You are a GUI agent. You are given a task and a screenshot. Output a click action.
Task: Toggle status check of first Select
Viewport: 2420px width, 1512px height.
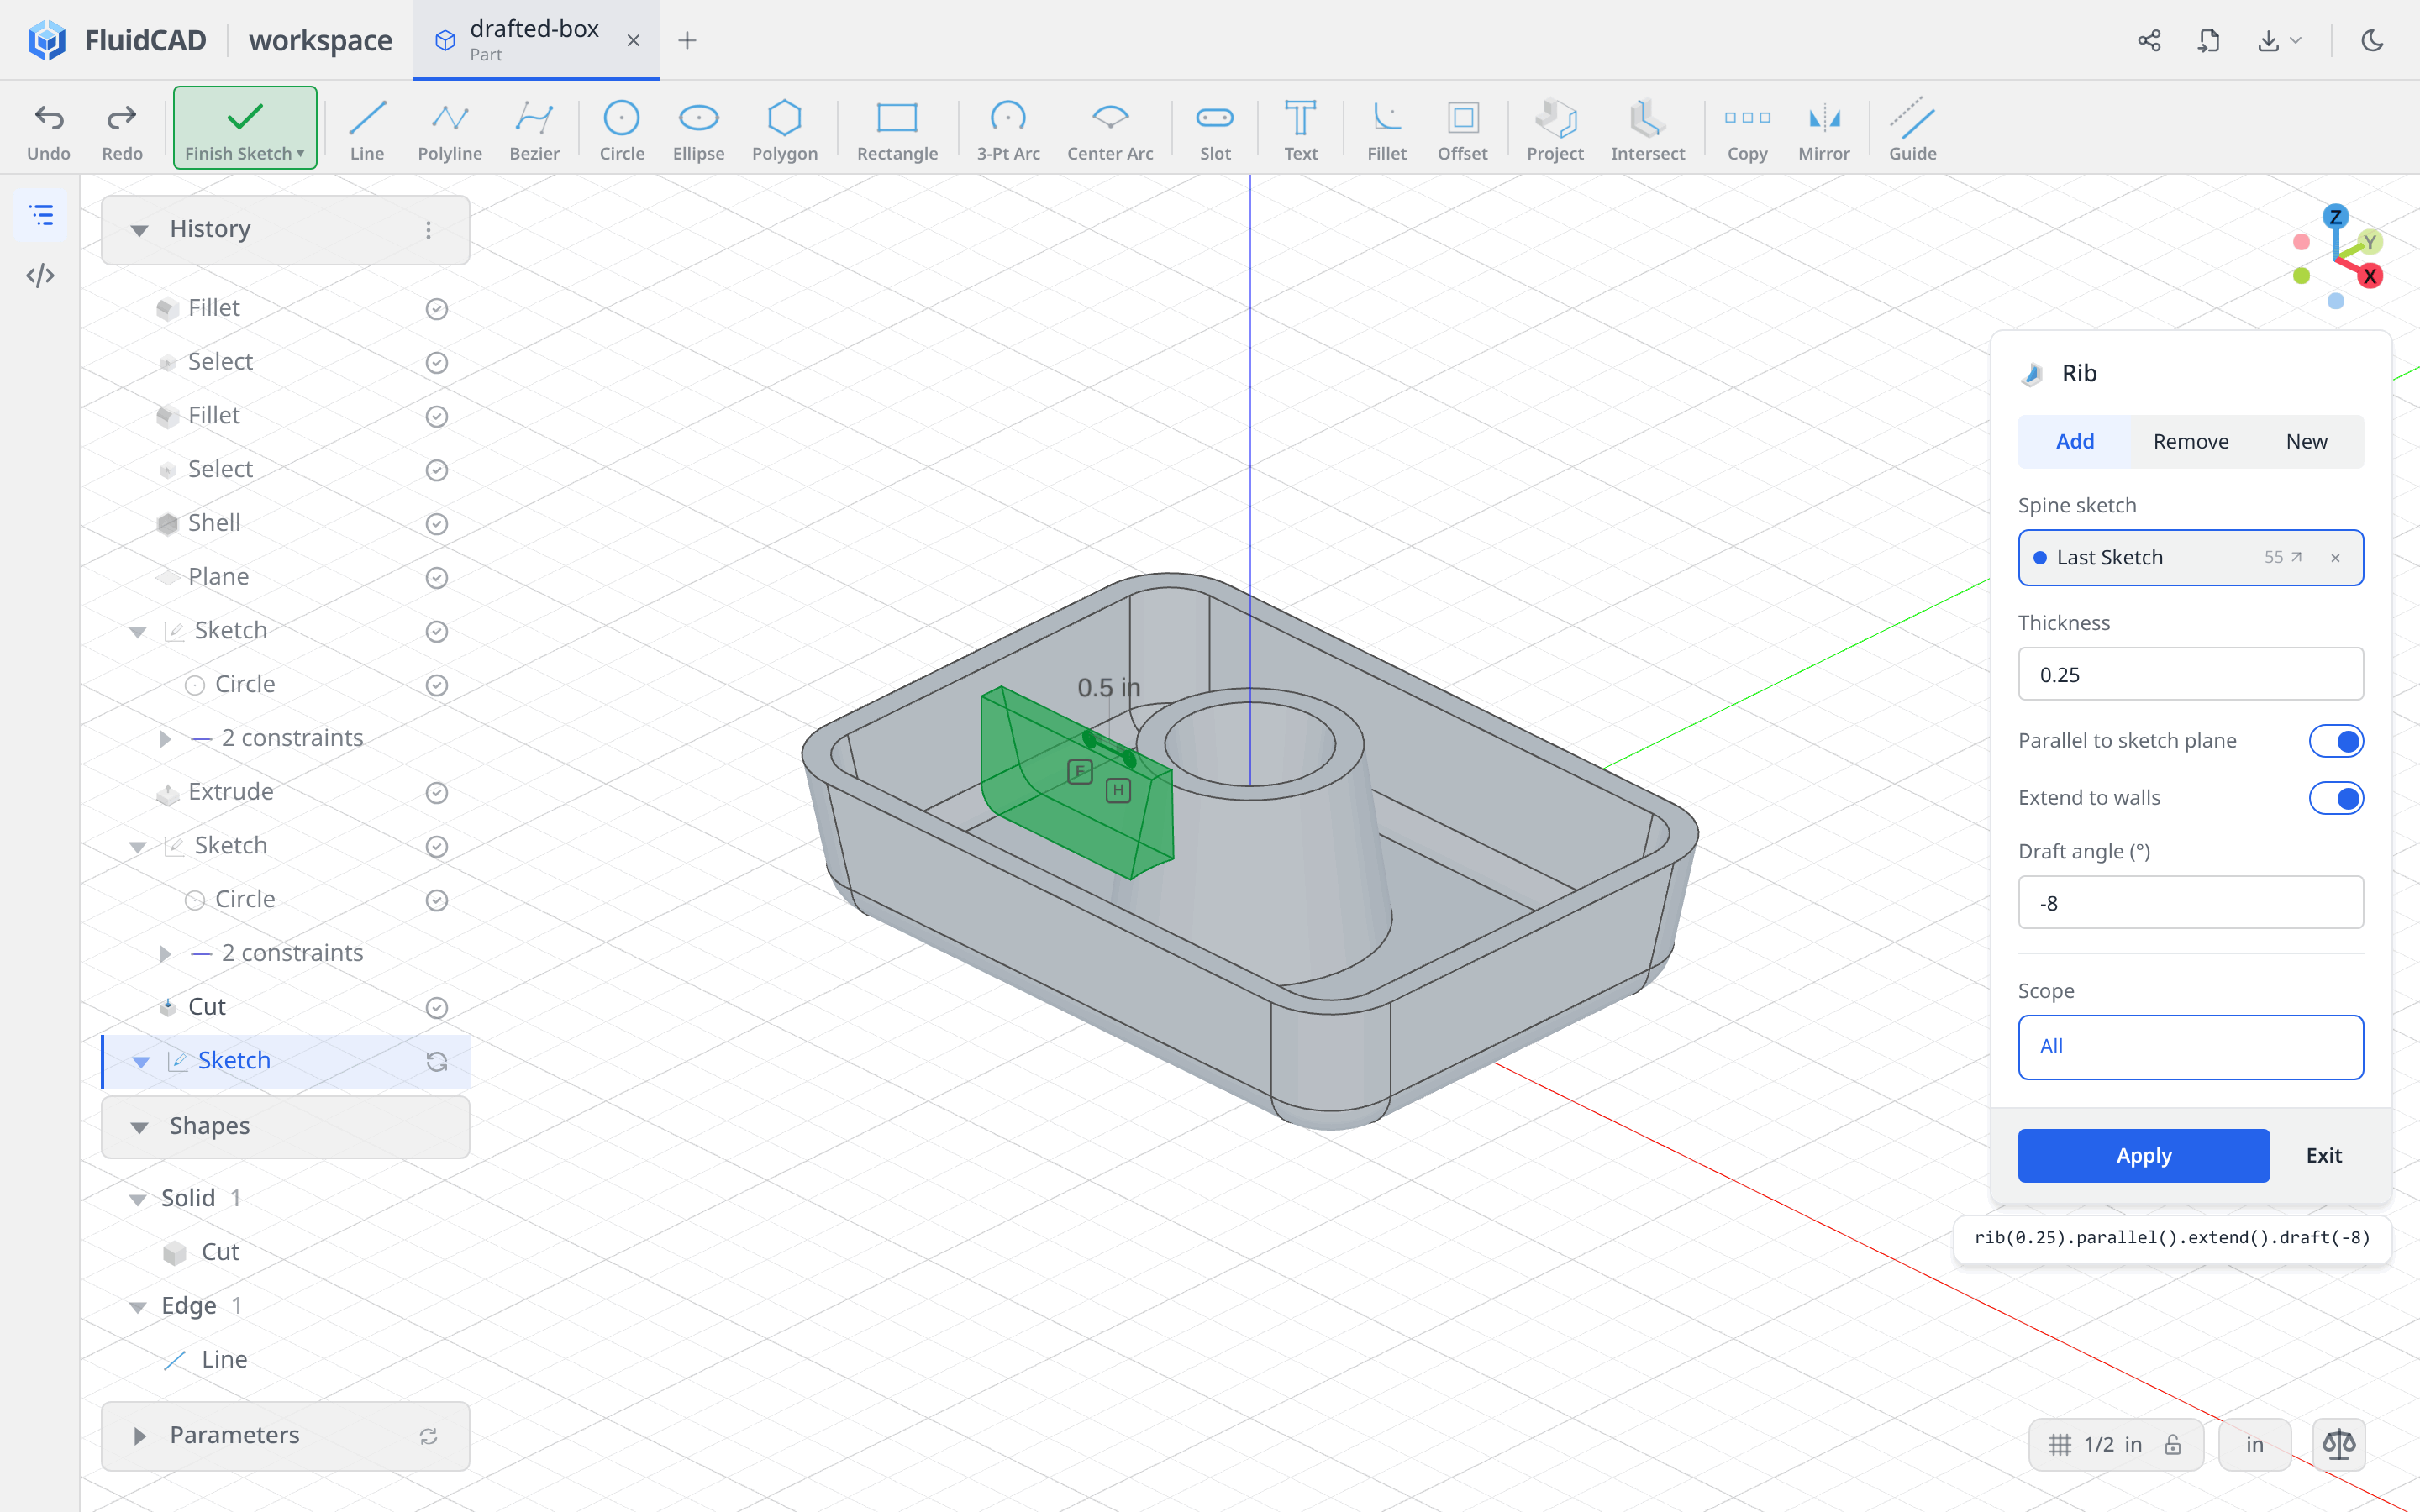436,362
